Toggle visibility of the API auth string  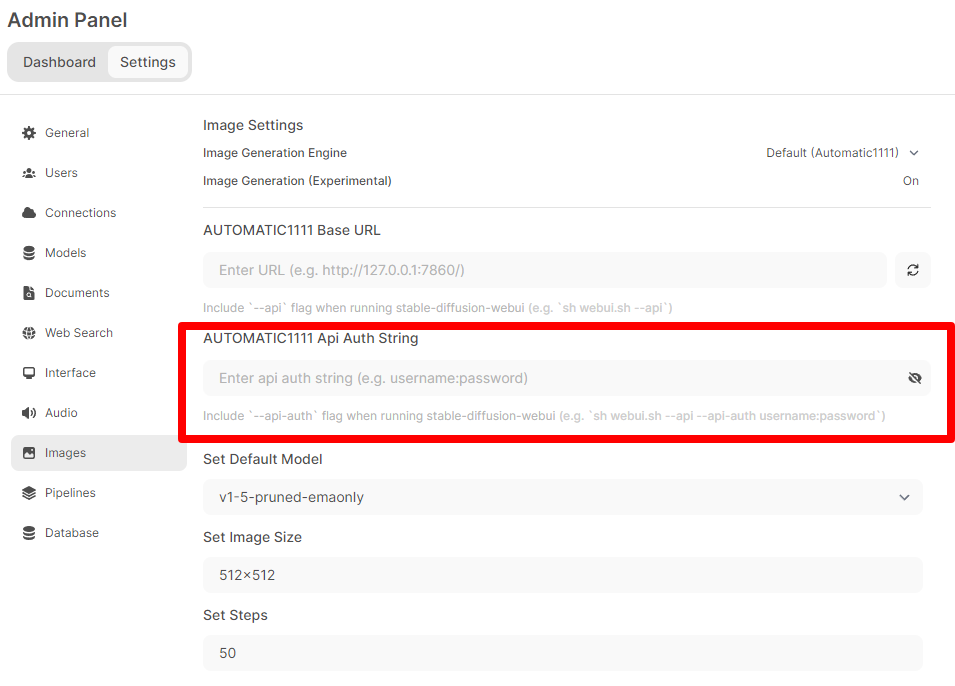coord(914,378)
